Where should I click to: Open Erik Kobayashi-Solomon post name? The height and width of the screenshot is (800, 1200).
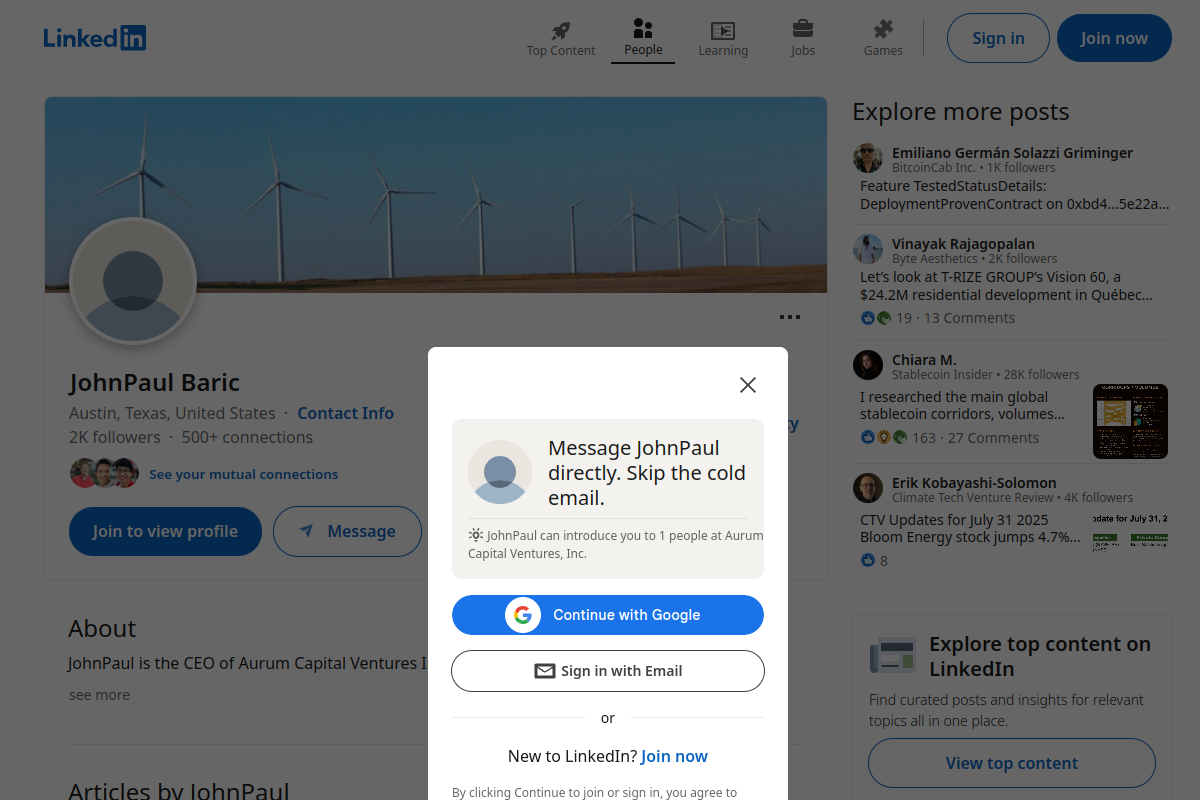[x=974, y=483]
